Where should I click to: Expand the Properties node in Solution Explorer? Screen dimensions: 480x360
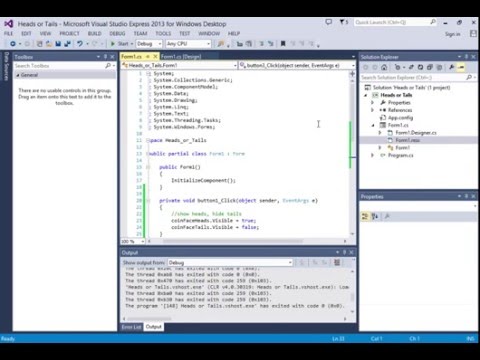click(x=373, y=103)
